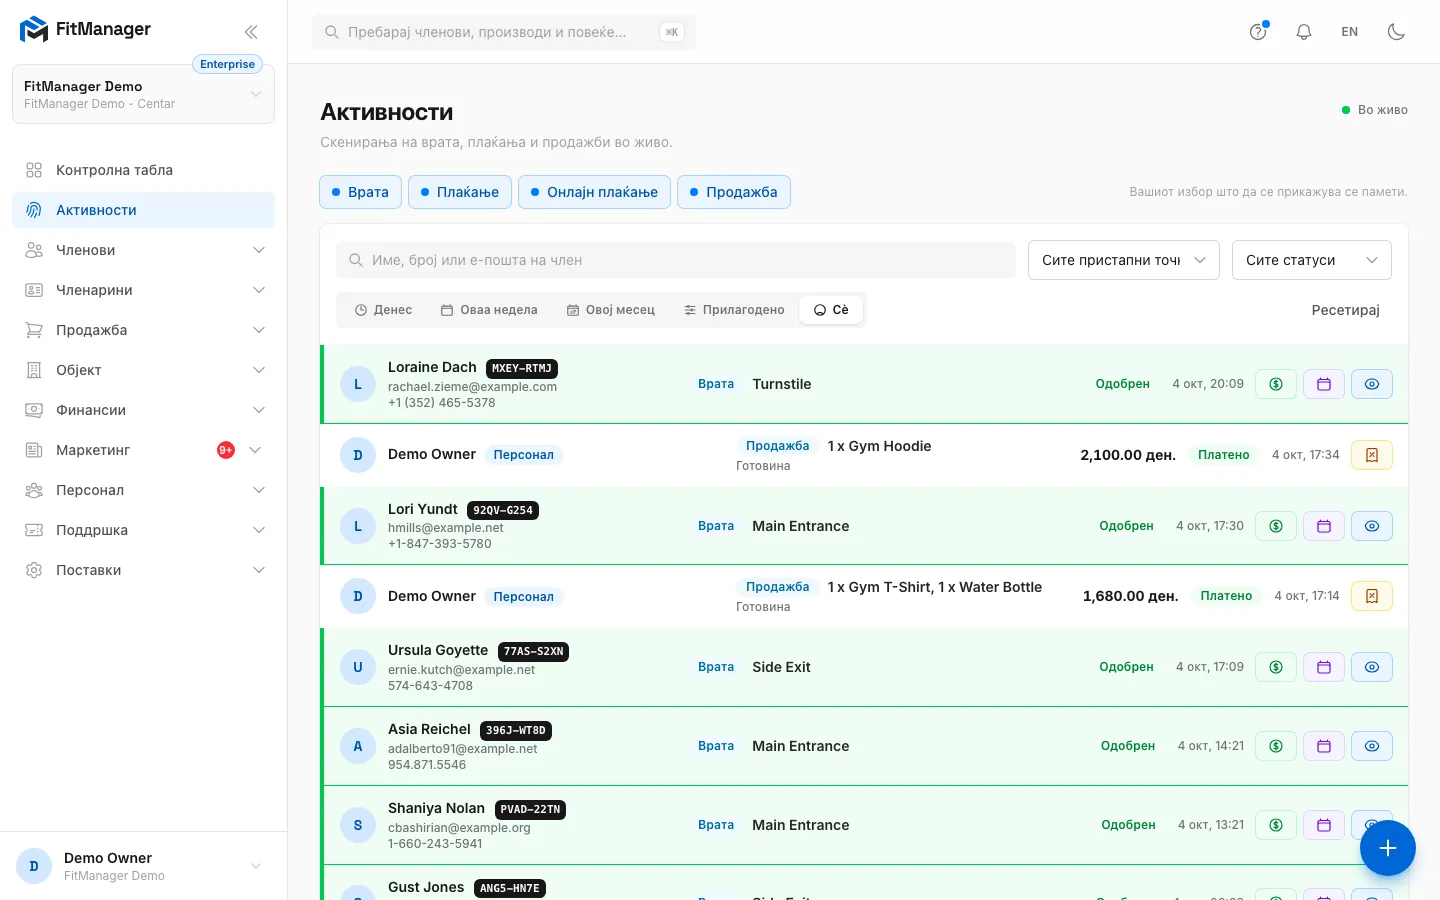The image size is (1440, 900).
Task: View details eye icon for Ursula Goyette
Action: tap(1372, 667)
